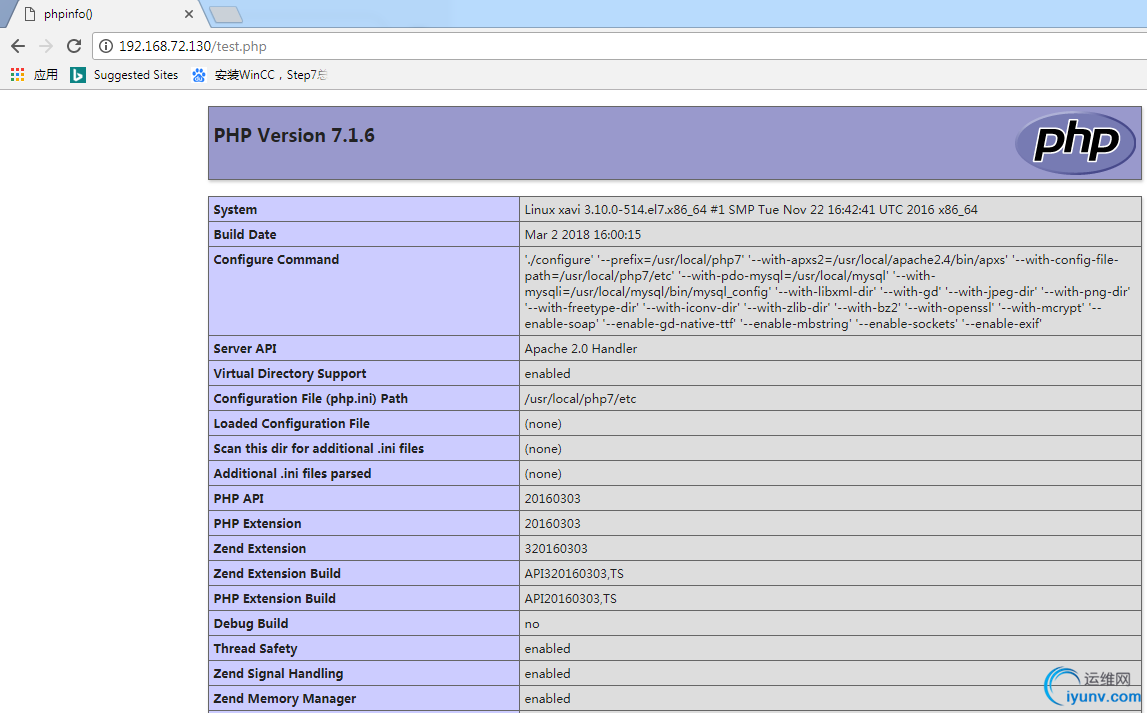
Task: Click the Apache 2.0 Handler value
Action: point(581,348)
